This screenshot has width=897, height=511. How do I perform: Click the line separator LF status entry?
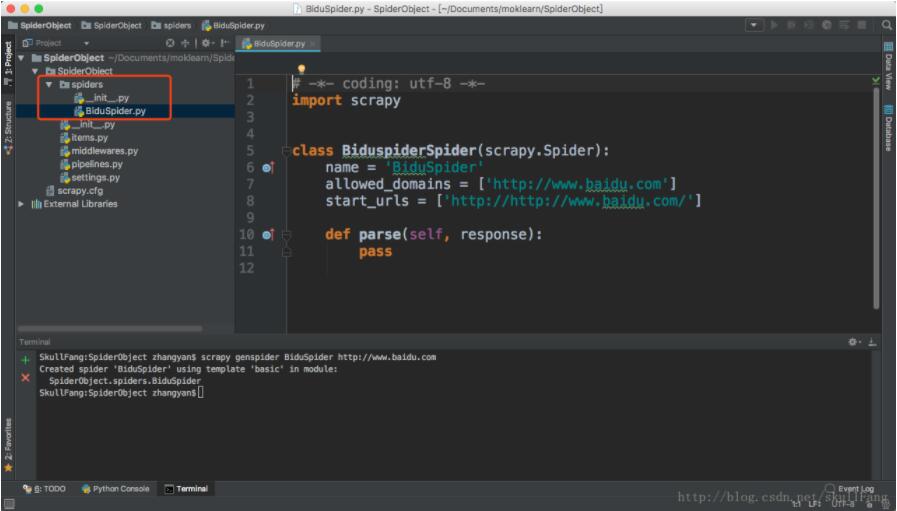click(x=815, y=504)
